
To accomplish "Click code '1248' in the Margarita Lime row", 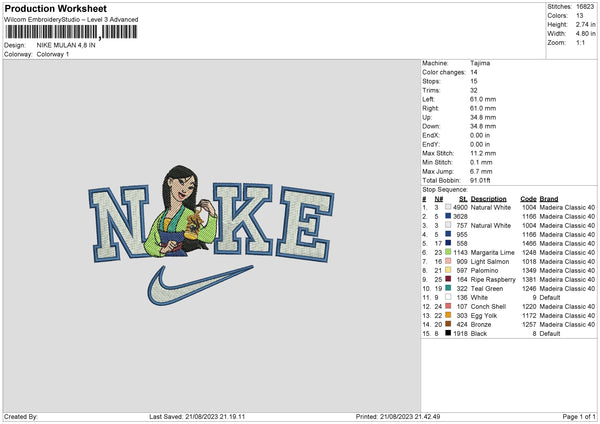I will (x=529, y=253).
